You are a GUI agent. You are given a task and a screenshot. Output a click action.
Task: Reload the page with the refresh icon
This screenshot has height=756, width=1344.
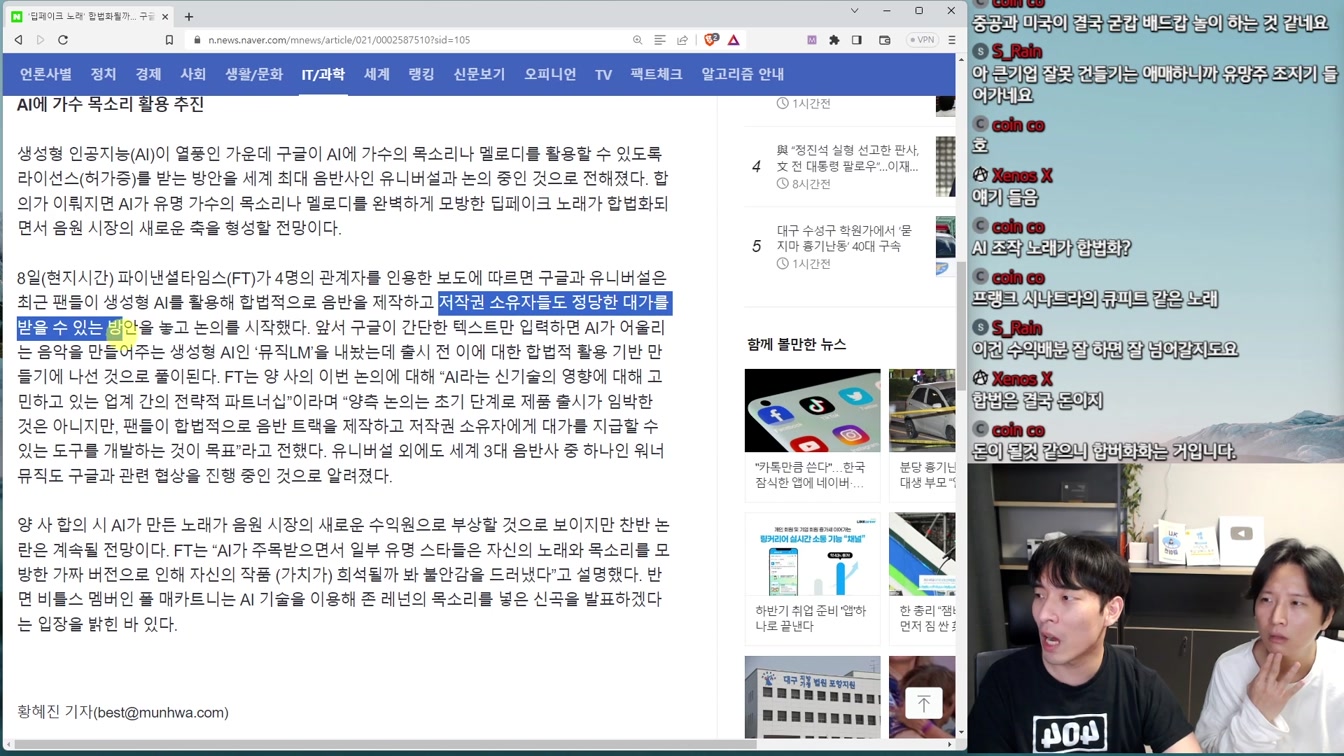[63, 40]
